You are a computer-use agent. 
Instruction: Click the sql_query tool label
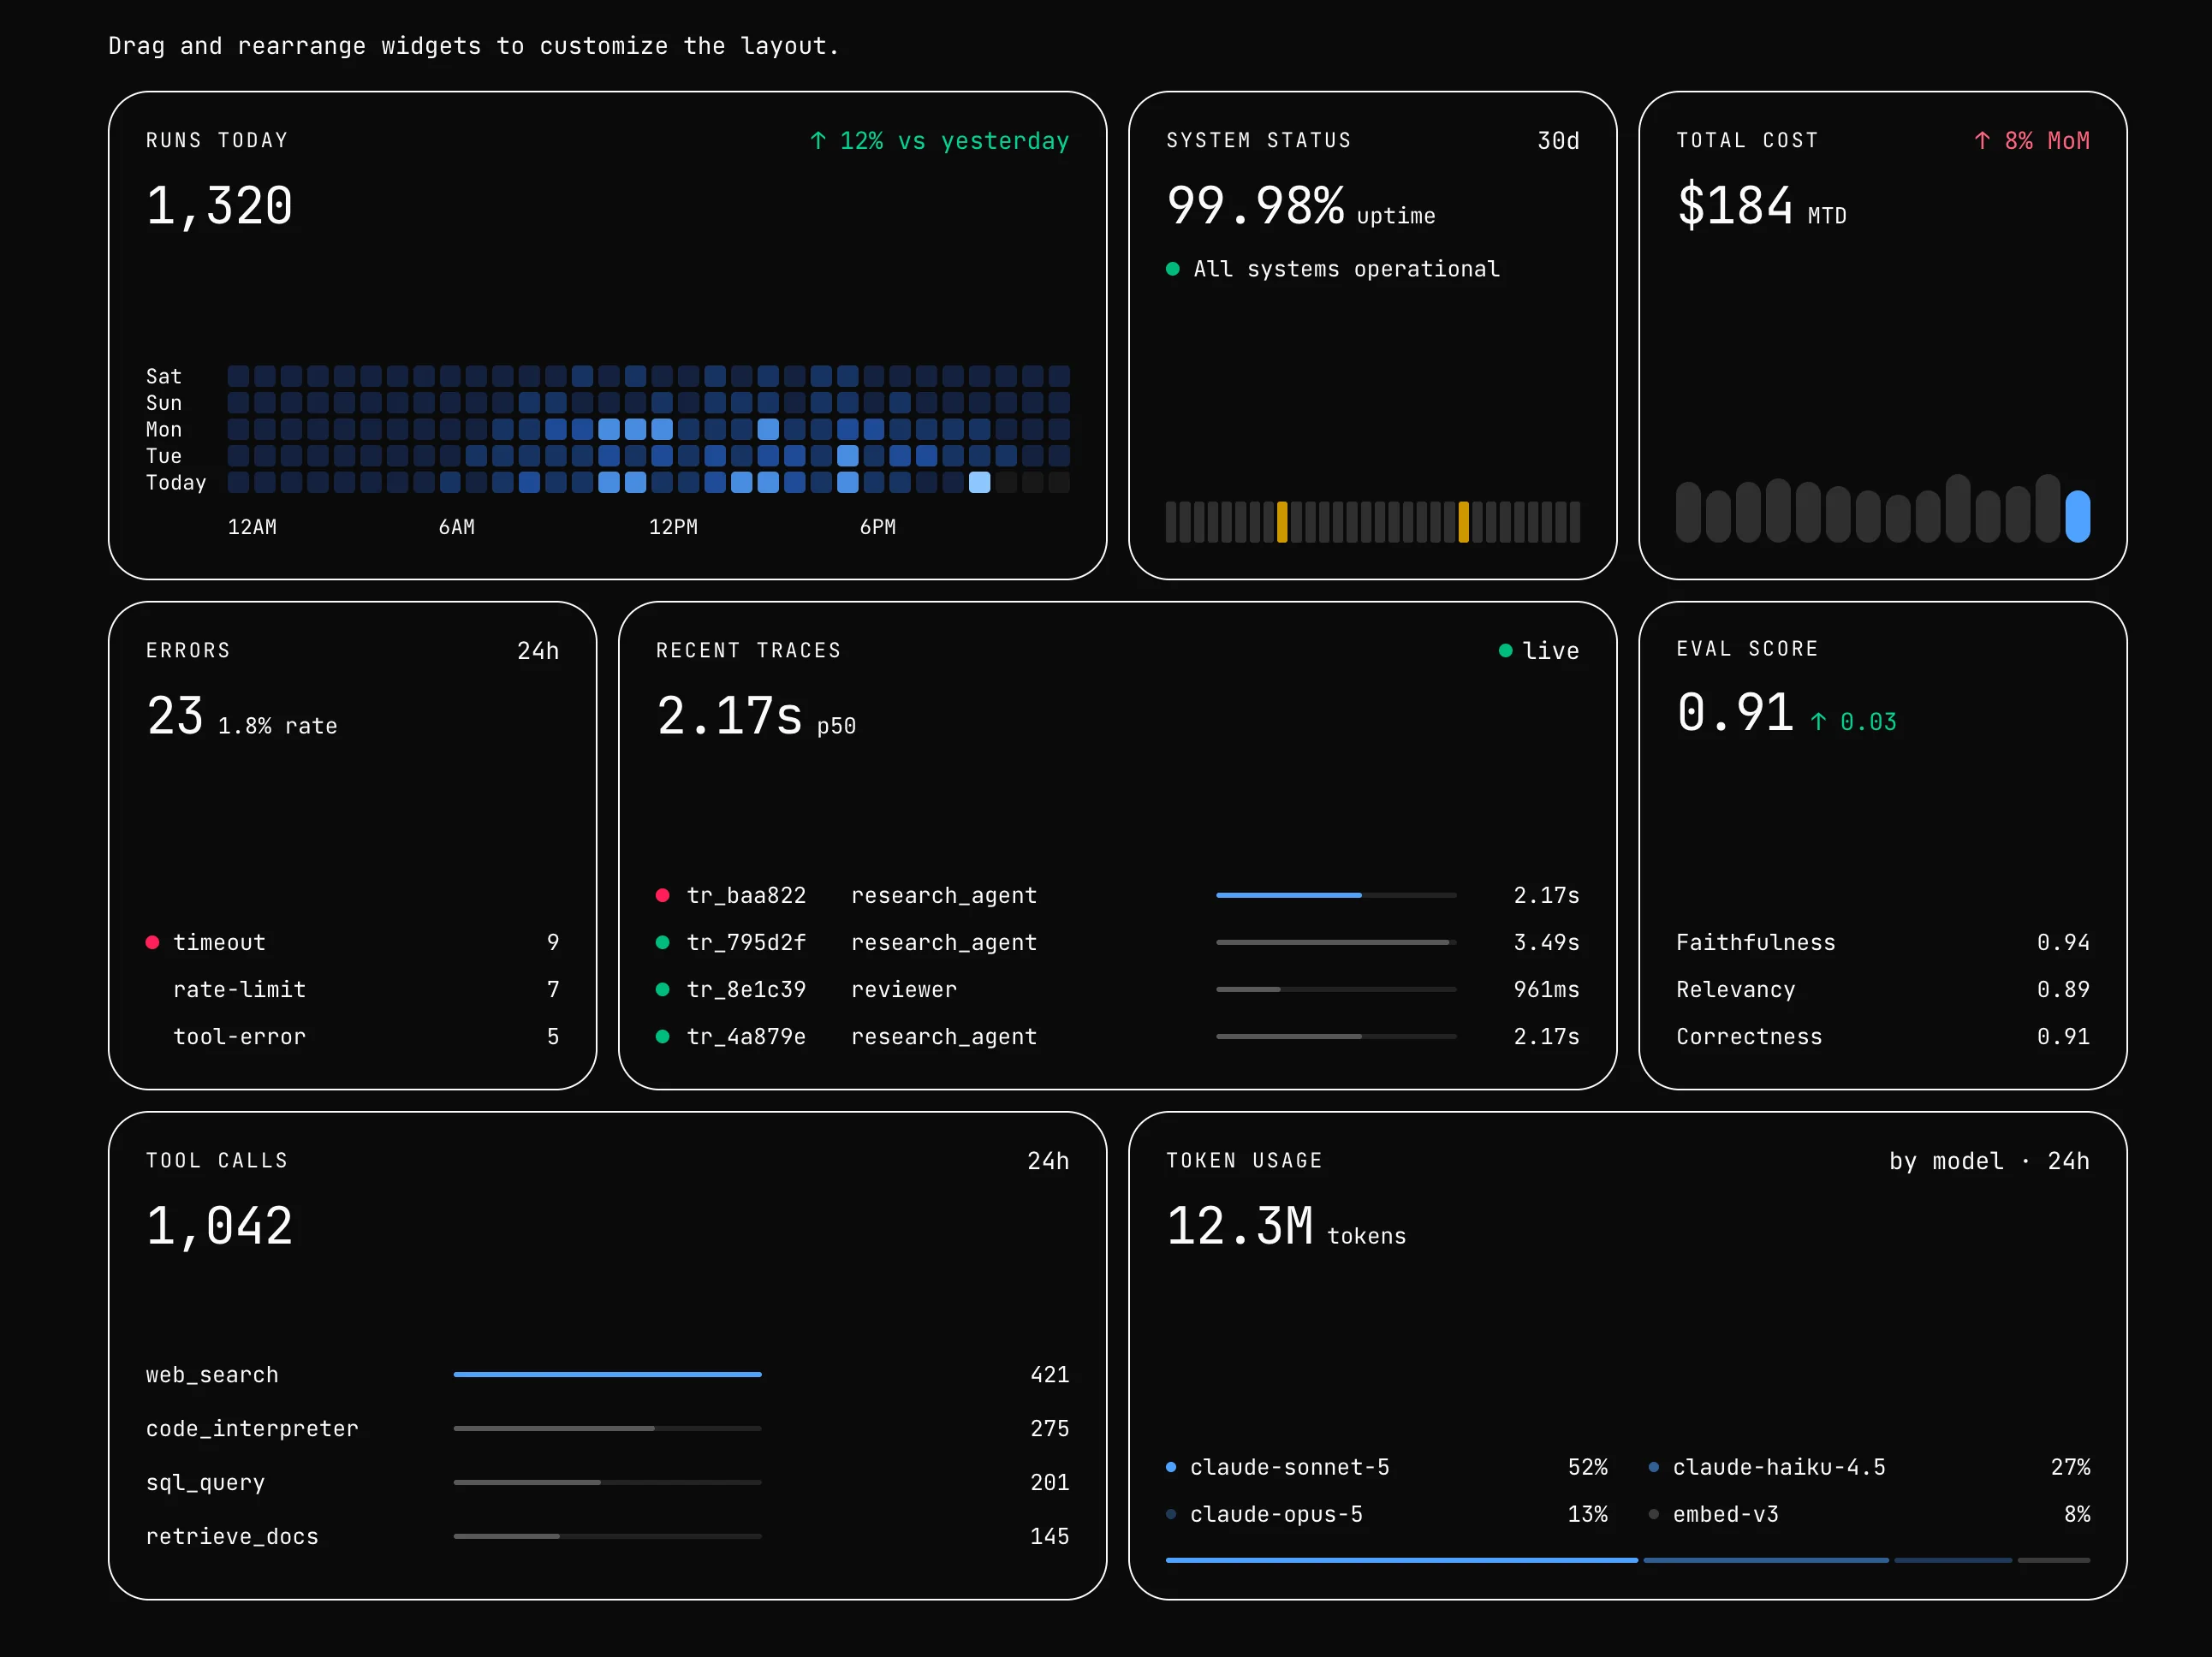pos(205,1482)
